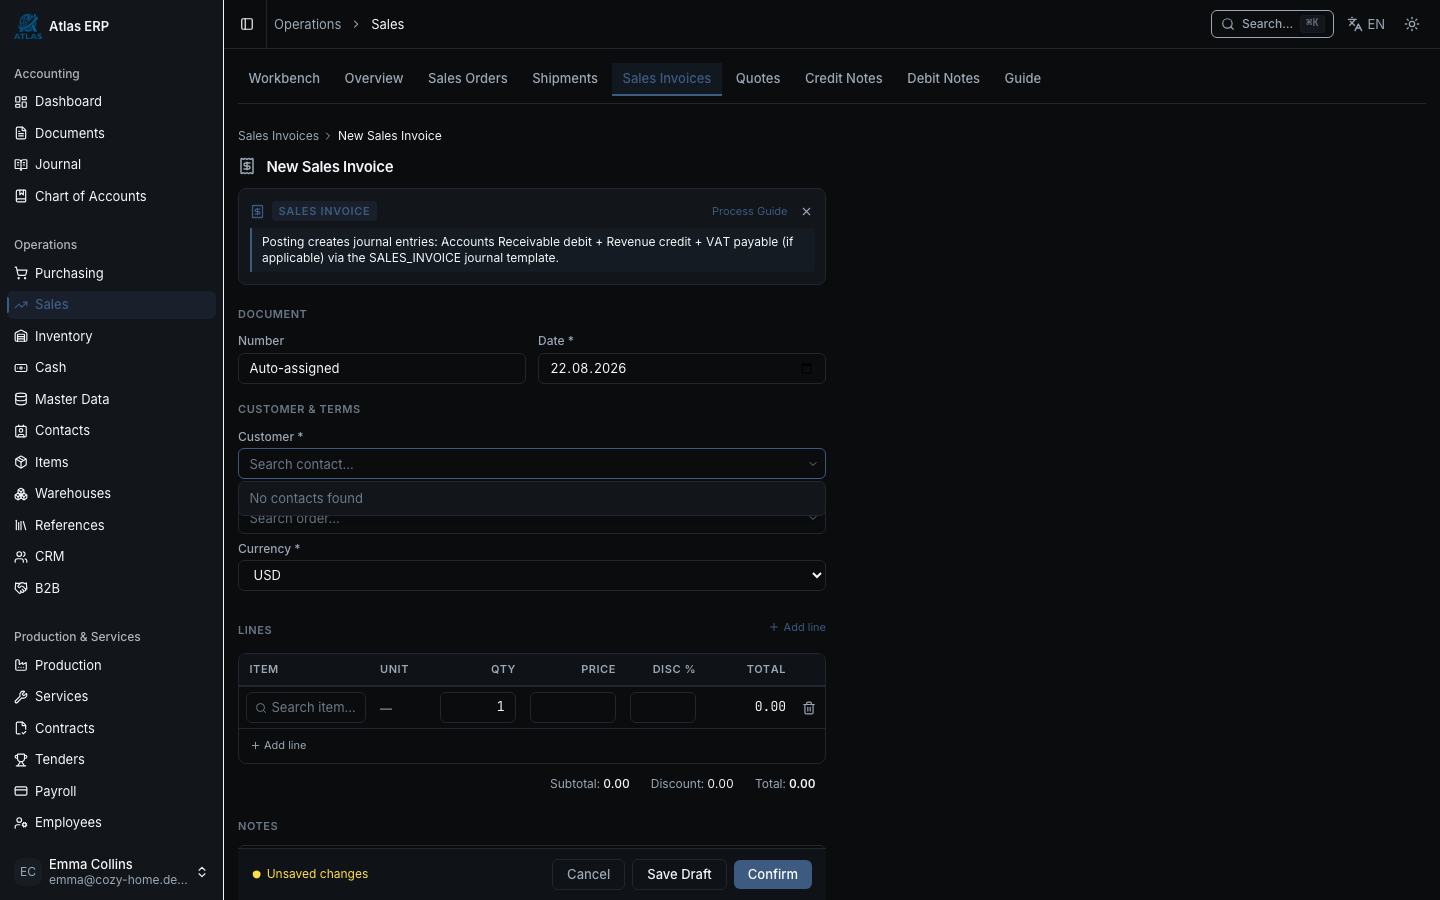Open the Inventory module
This screenshot has width=1440, height=900.
[111, 336]
